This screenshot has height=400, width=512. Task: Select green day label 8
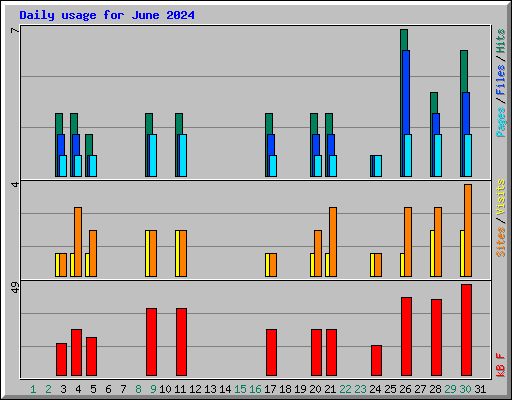(138, 389)
